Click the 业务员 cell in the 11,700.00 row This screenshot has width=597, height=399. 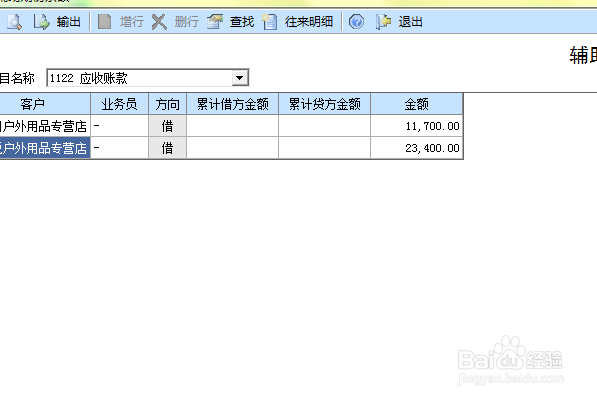[x=119, y=126]
